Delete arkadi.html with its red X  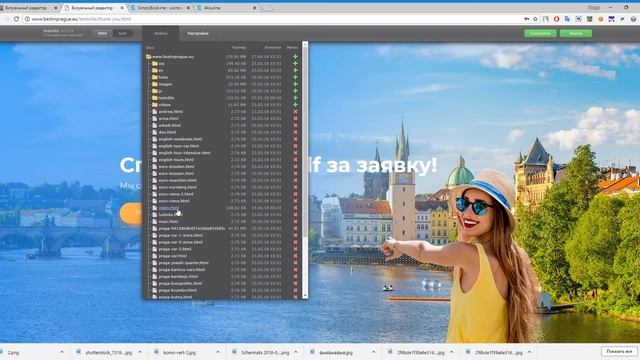295,125
